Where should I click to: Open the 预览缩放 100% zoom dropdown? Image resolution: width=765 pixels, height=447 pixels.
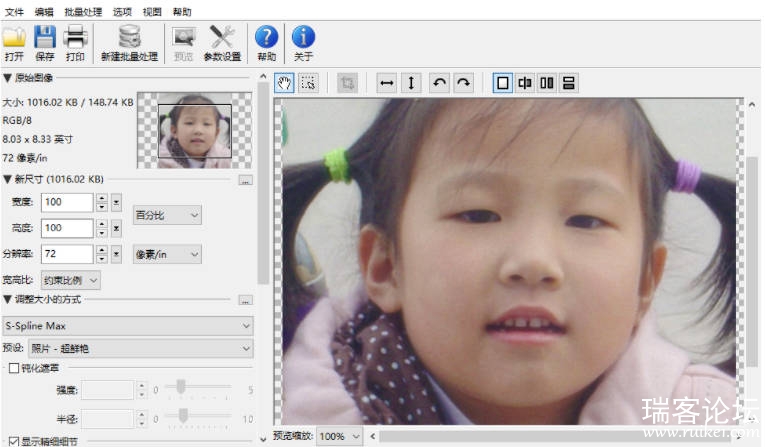[x=340, y=436]
